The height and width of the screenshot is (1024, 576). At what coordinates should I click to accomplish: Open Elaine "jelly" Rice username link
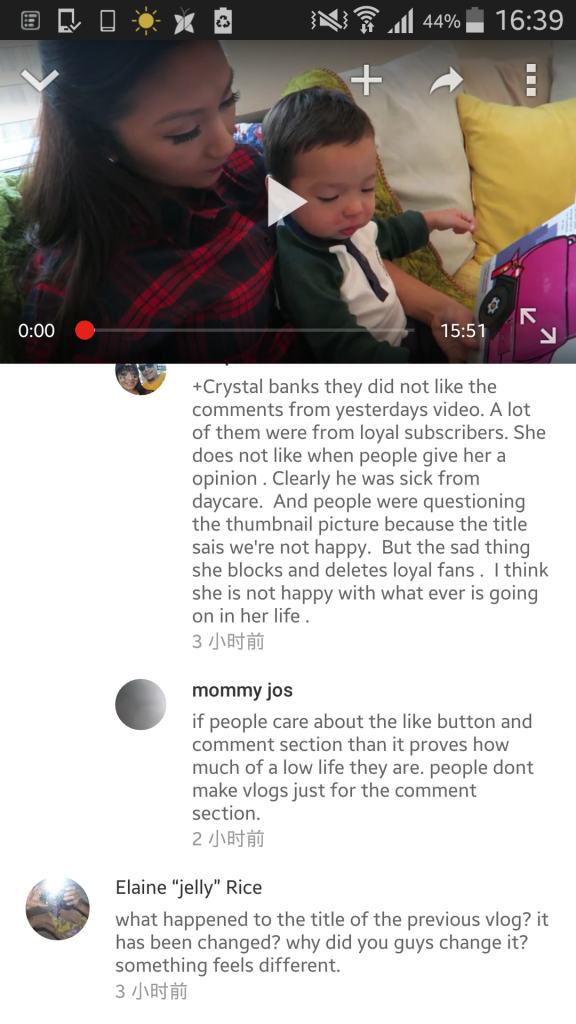(x=189, y=888)
